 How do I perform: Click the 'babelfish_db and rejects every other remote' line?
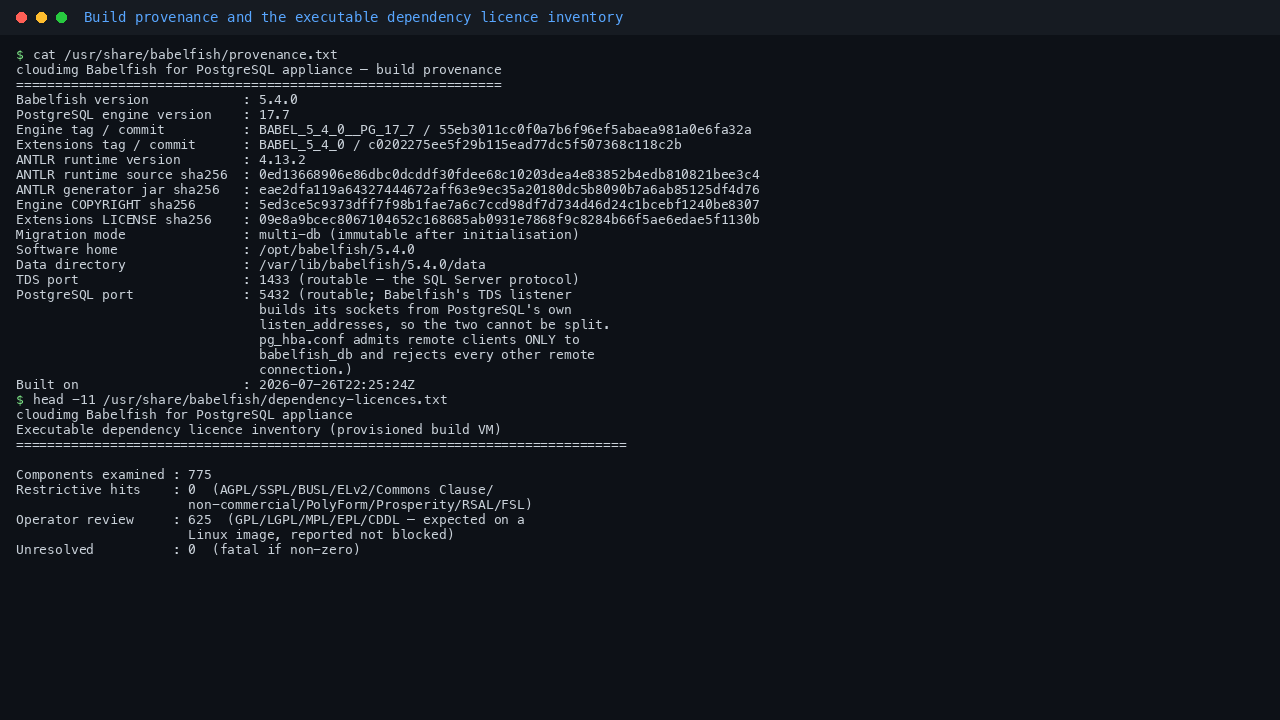pyautogui.click(x=427, y=355)
